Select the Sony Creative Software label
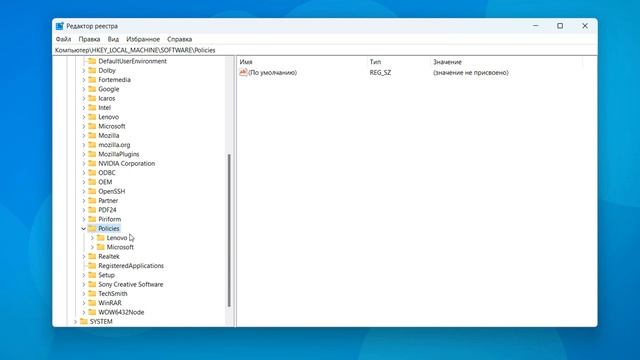The image size is (640, 360). pyautogui.click(x=131, y=284)
